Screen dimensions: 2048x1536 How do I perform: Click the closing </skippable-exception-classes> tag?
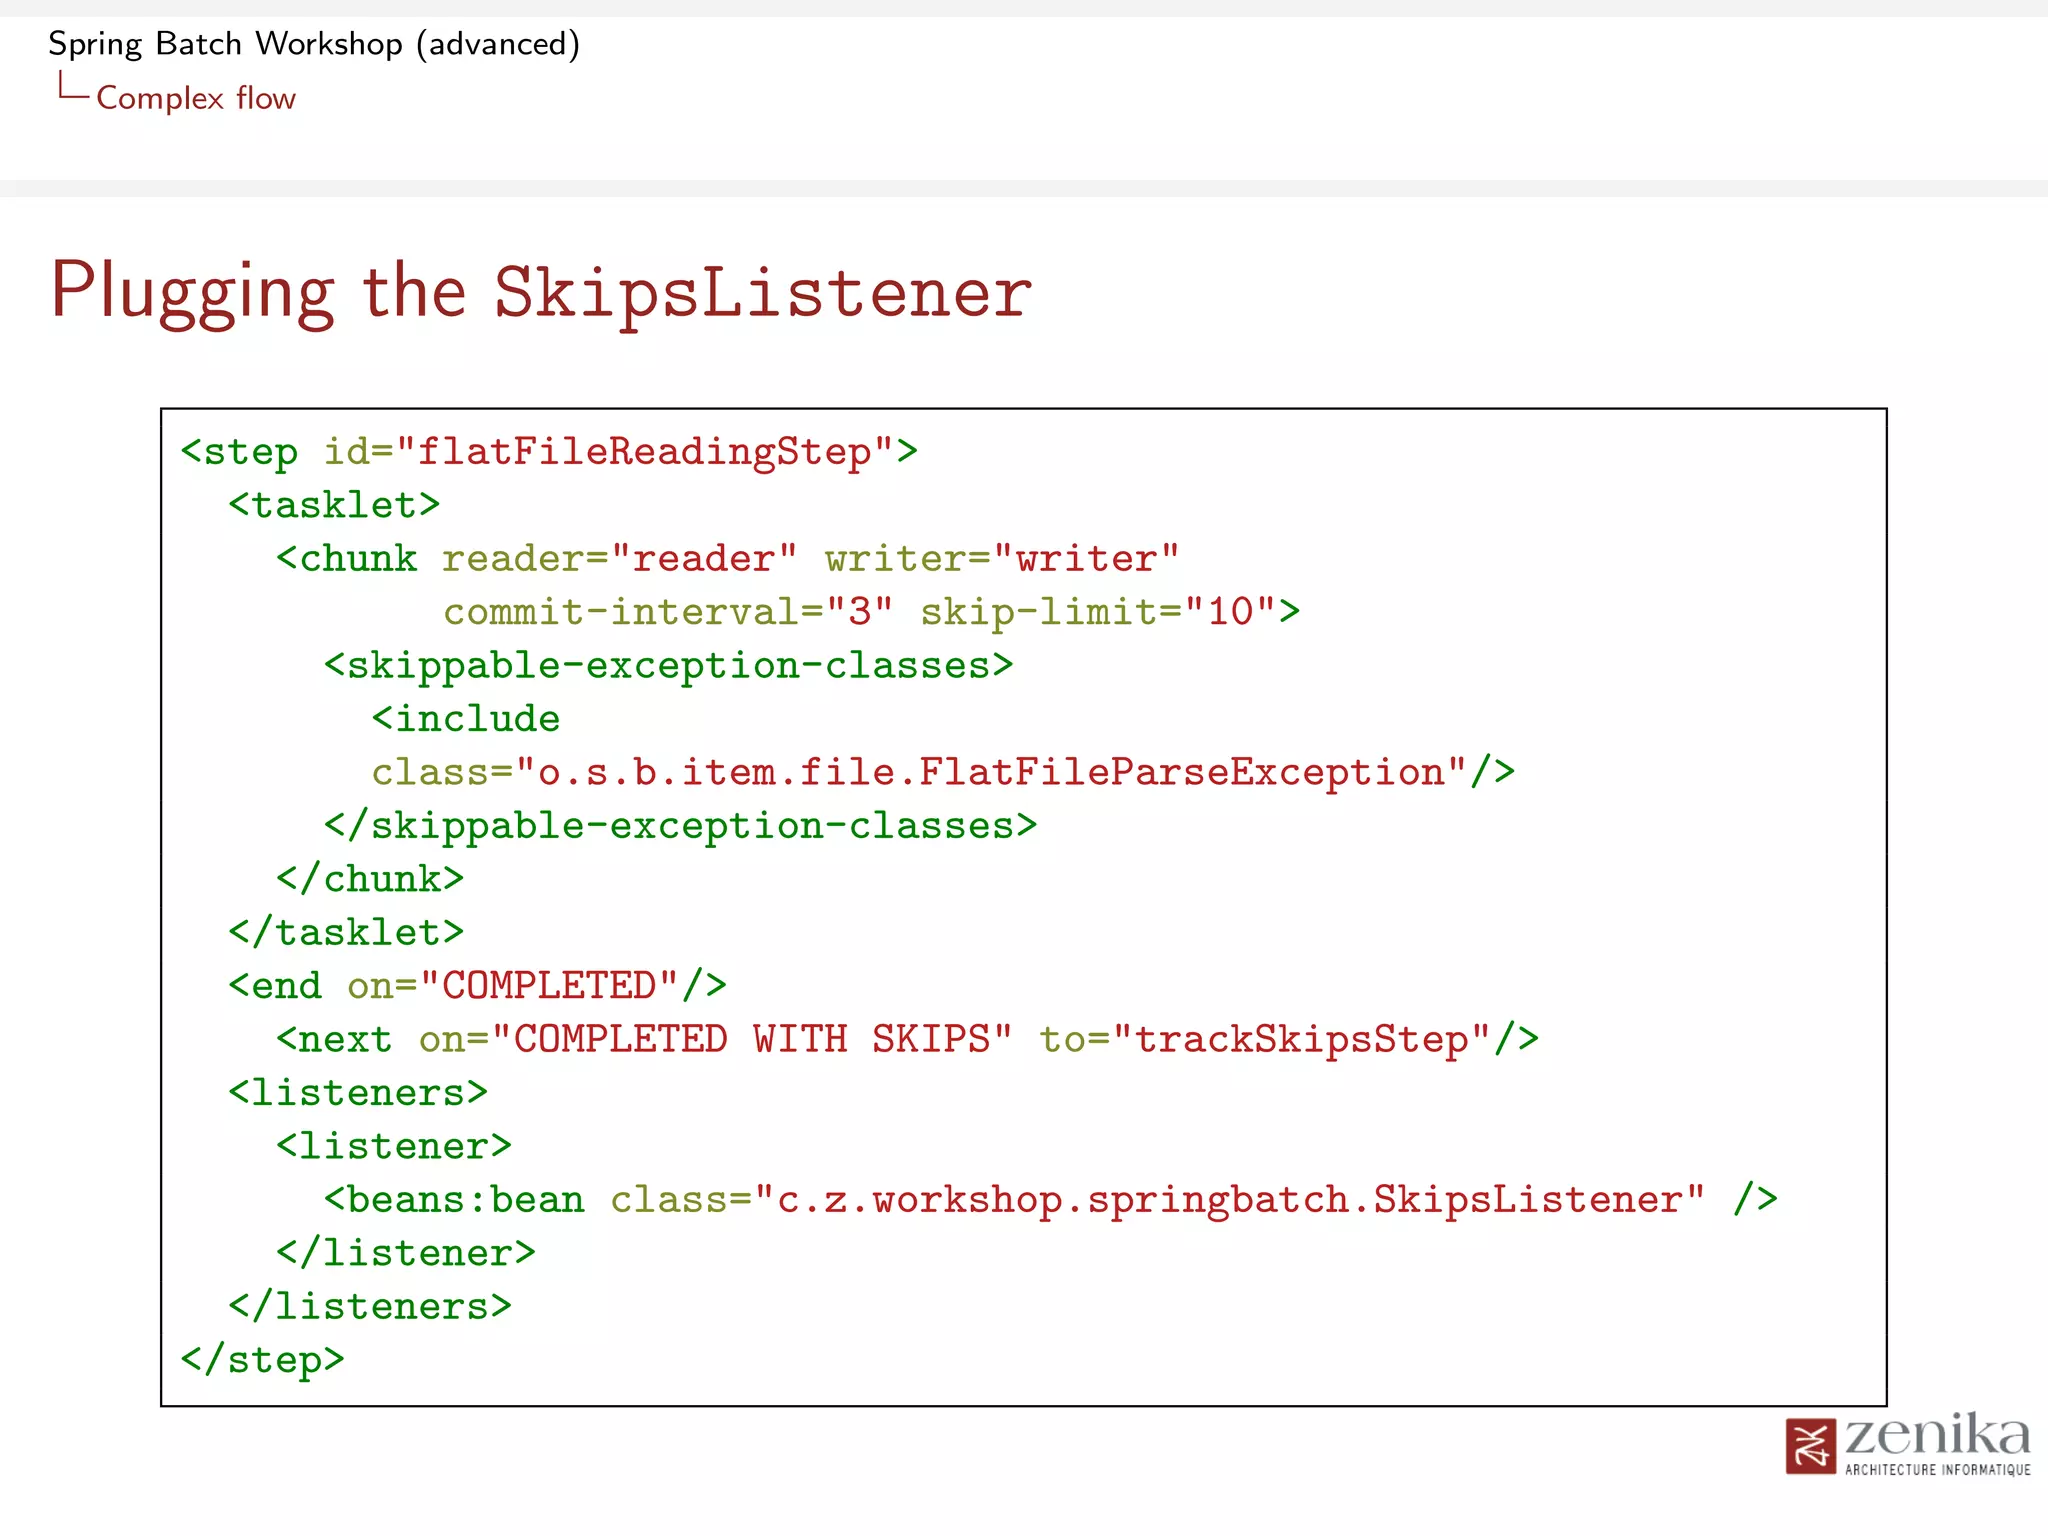pyautogui.click(x=680, y=826)
